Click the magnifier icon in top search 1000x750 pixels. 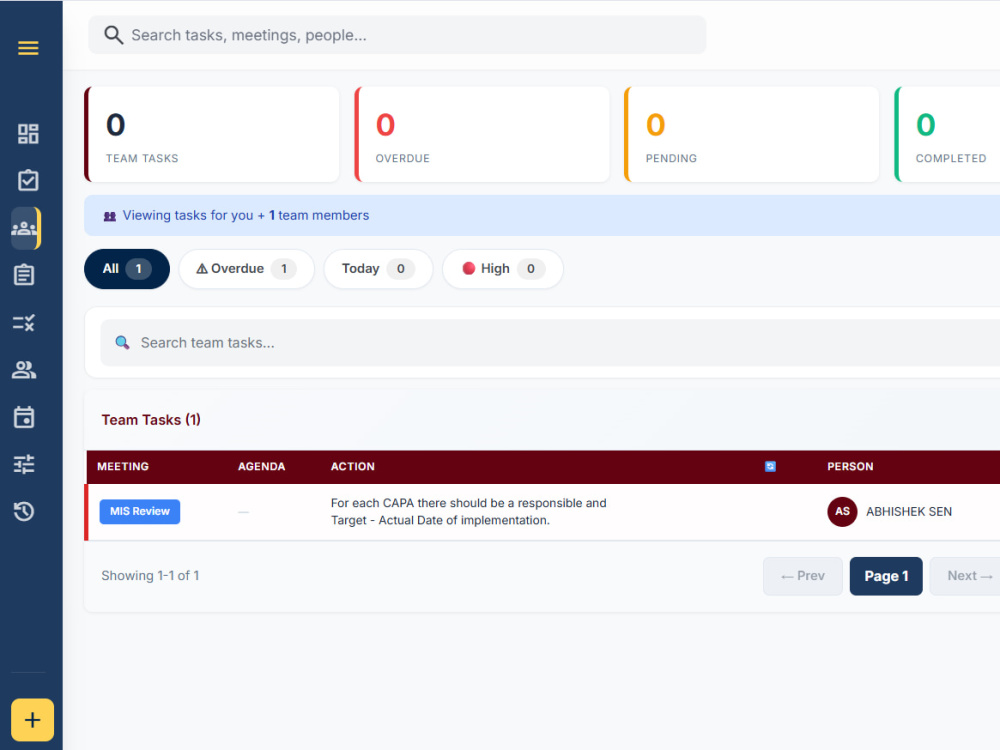pos(114,35)
